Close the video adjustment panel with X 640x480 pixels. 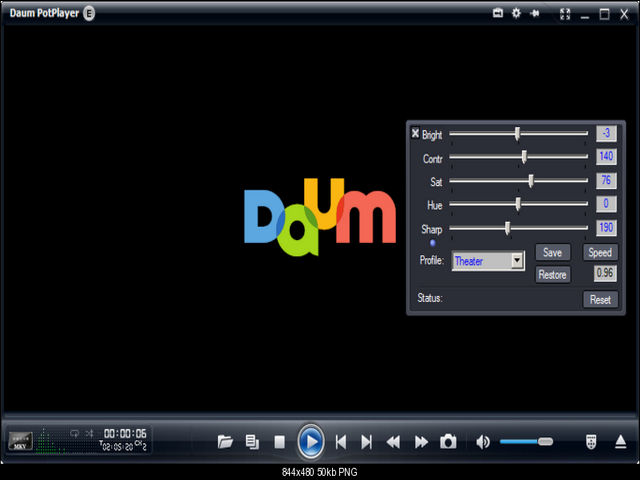416,133
